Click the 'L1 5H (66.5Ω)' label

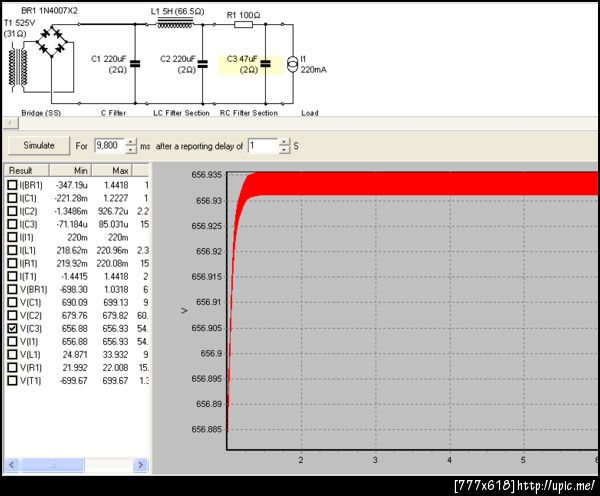(177, 11)
